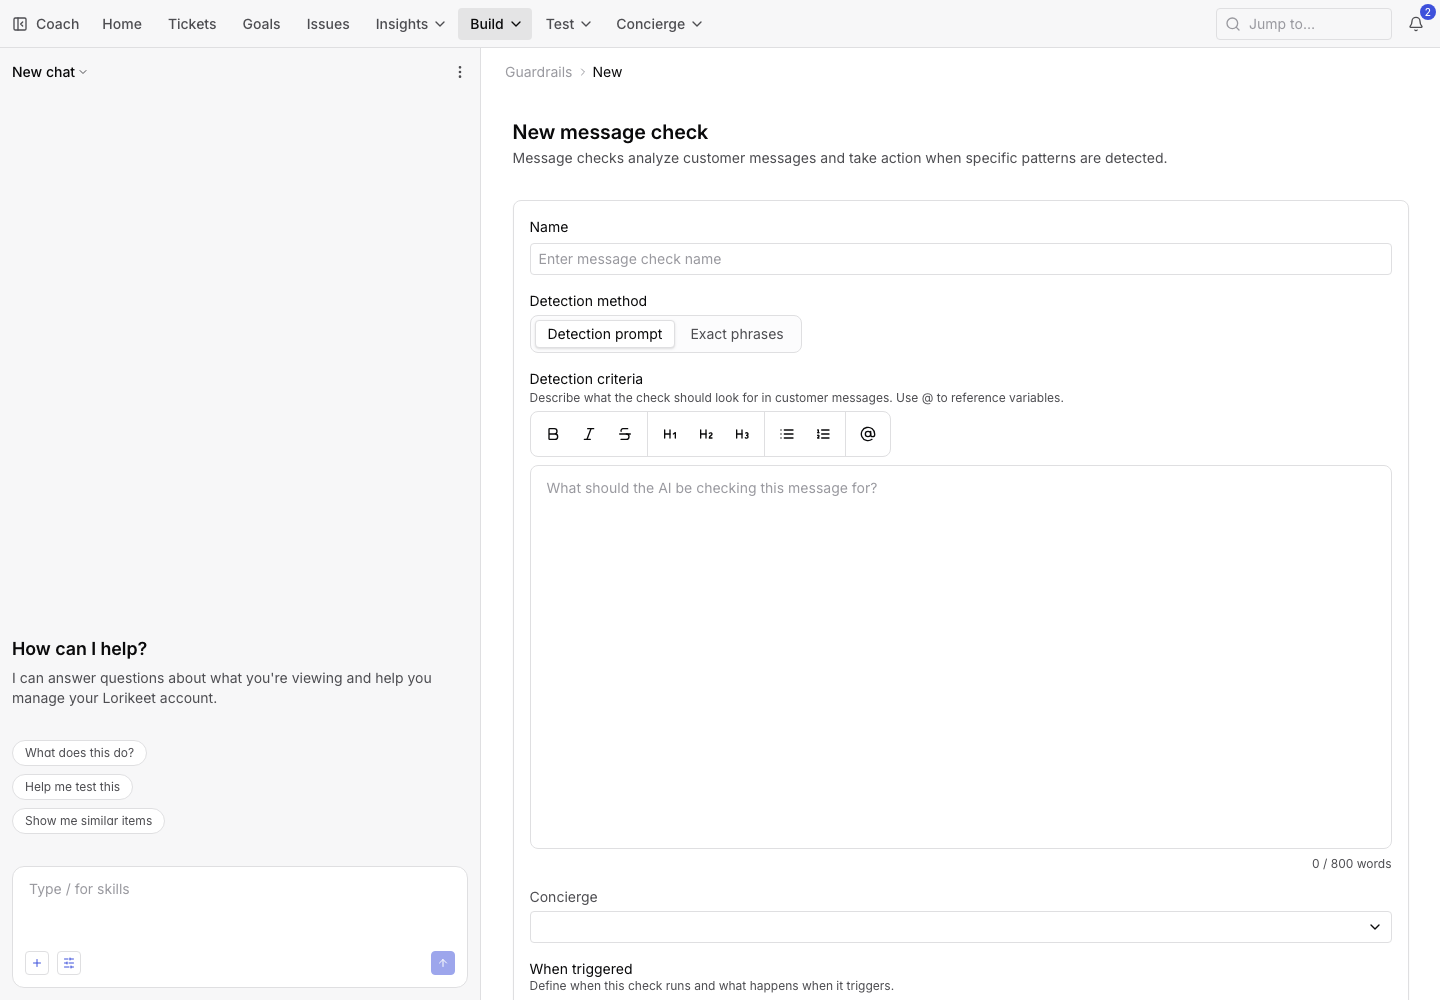Switch detection method to Exact phrases
Screen dimensions: 1440x1000
tap(737, 334)
